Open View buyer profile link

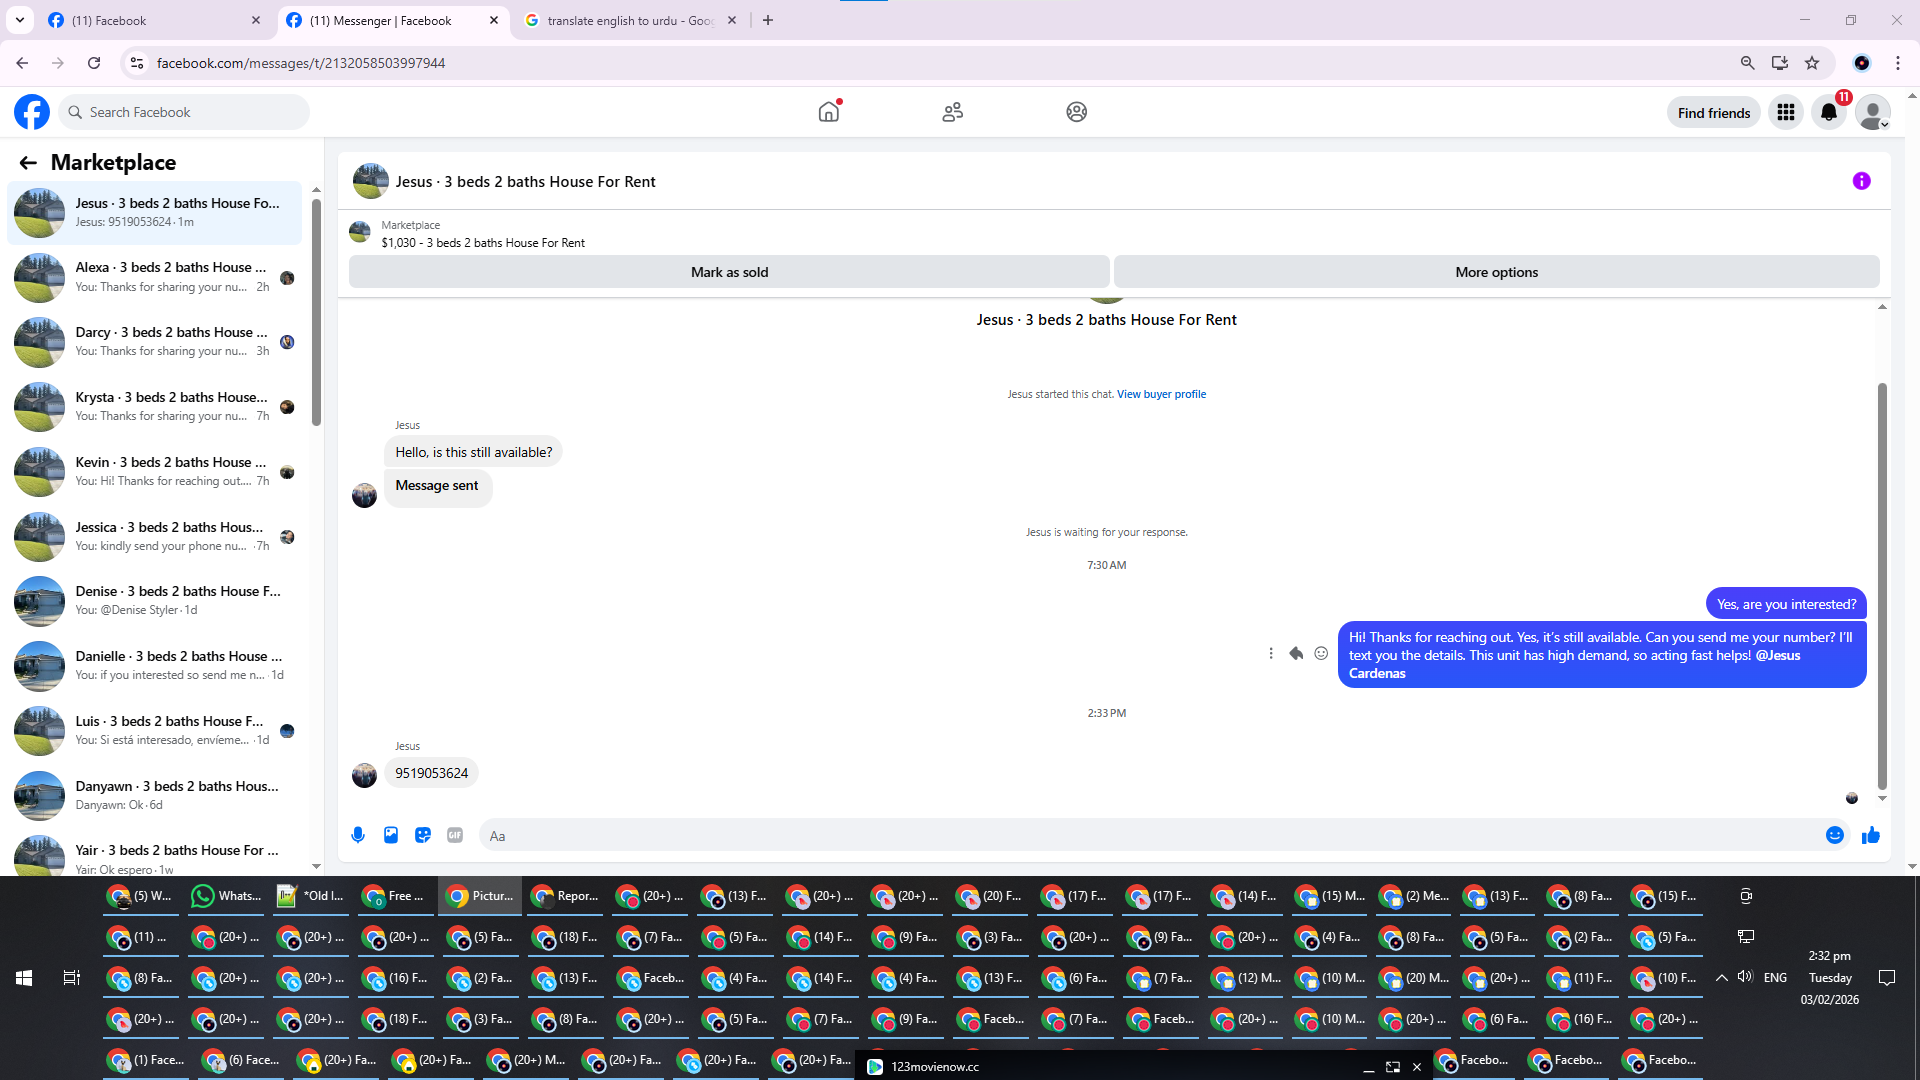tap(1161, 394)
